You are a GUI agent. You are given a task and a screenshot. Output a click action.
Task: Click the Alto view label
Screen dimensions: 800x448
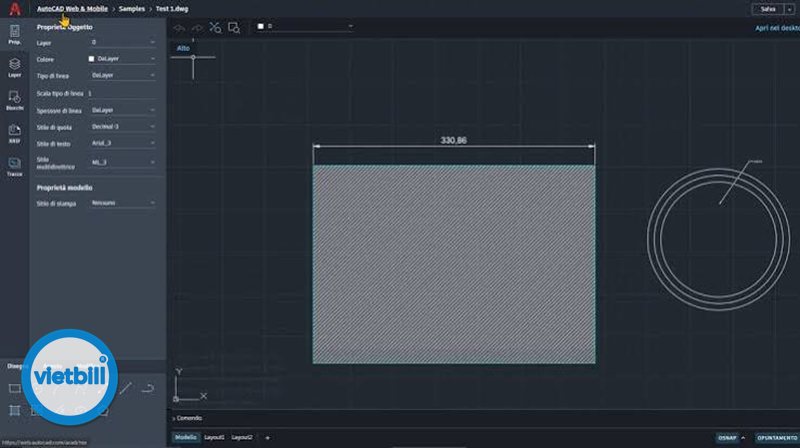point(183,48)
